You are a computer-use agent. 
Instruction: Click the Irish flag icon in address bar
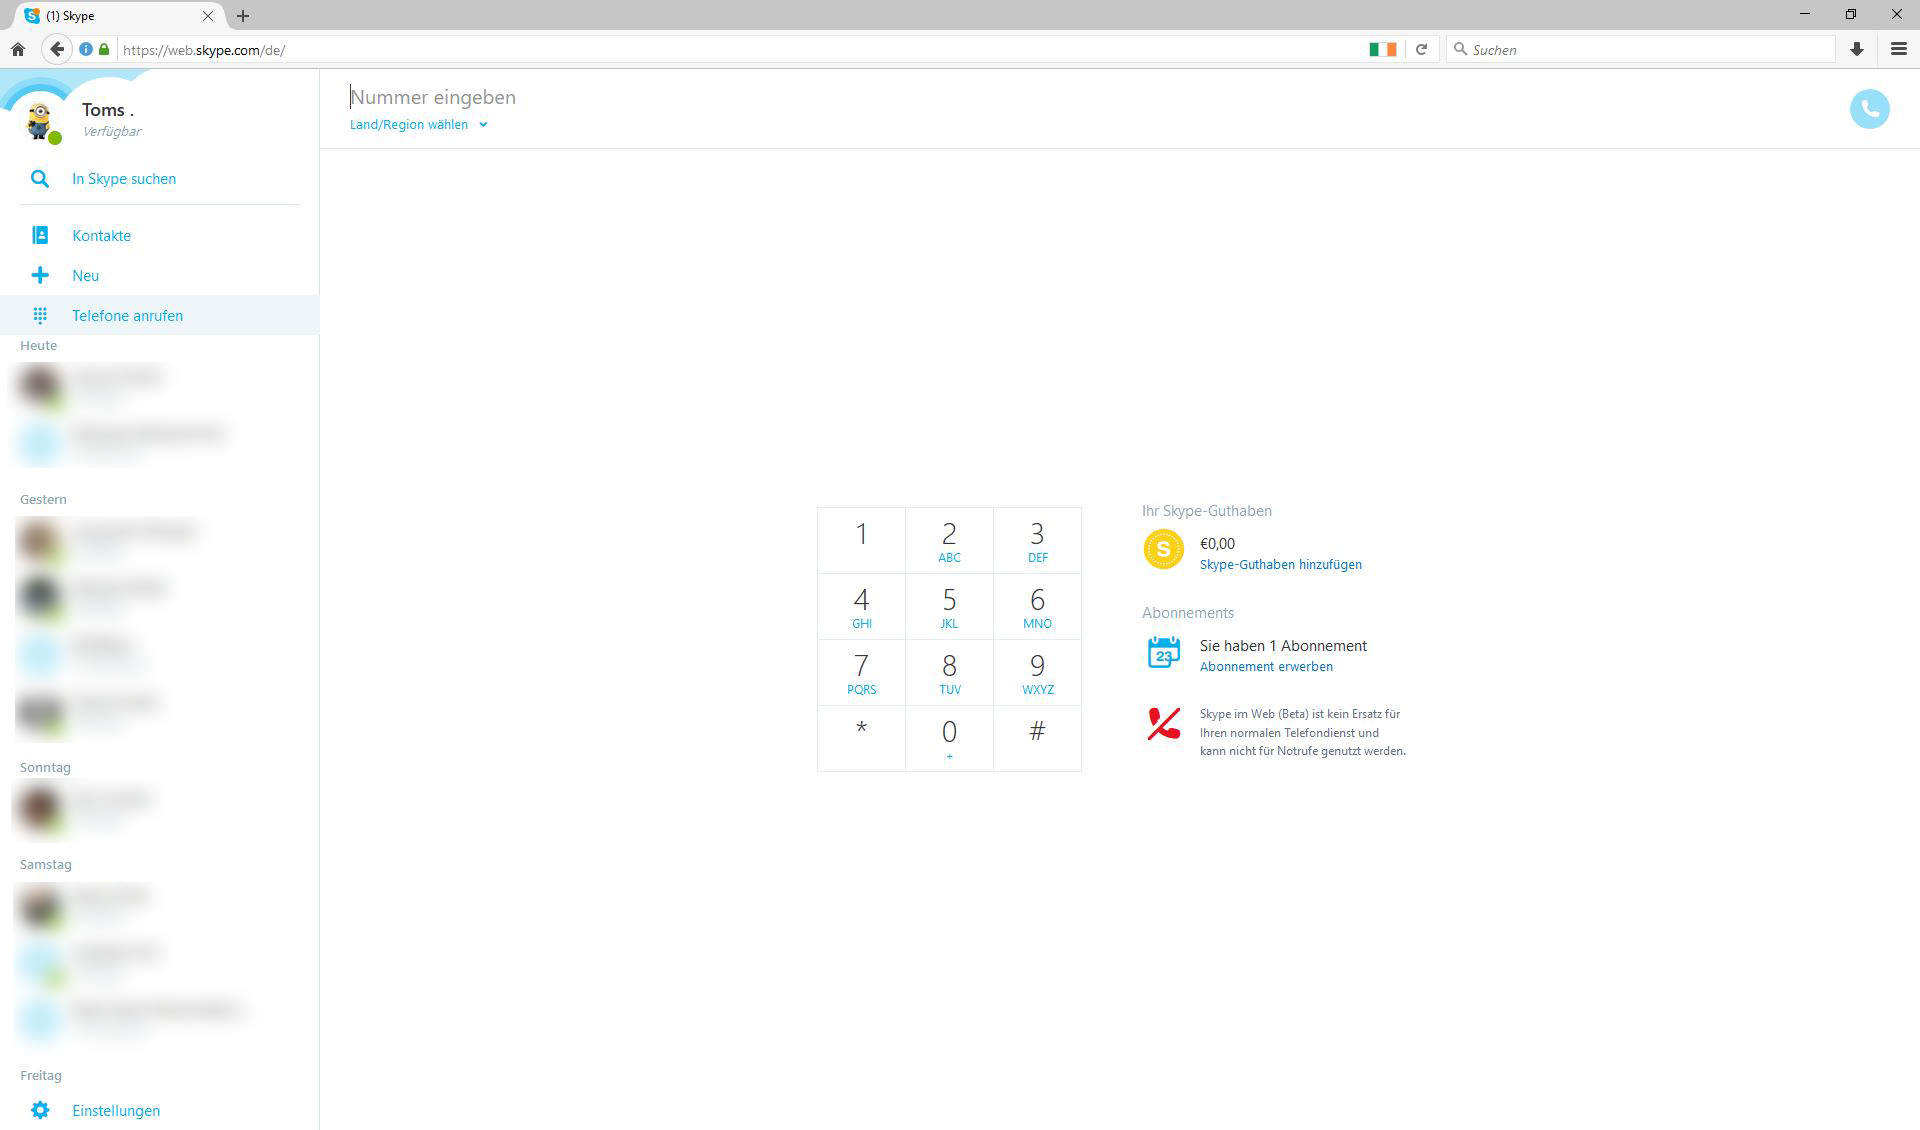[x=1383, y=49]
